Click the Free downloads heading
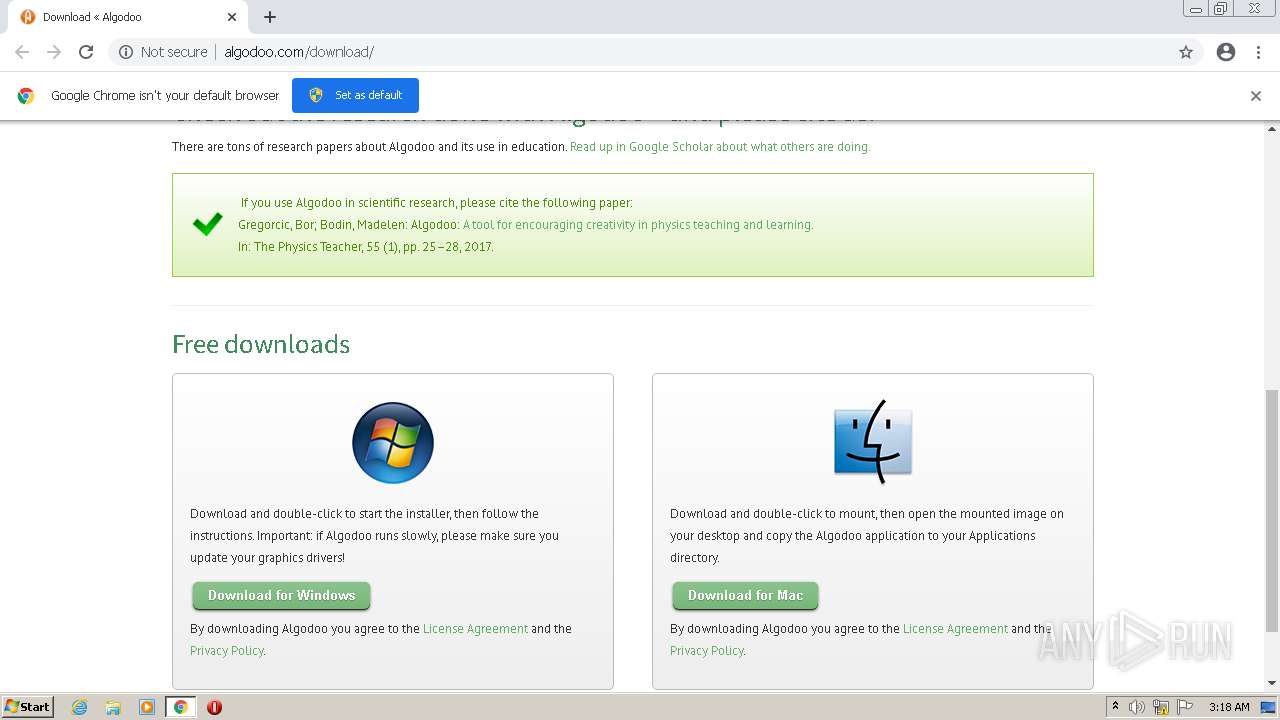 tap(261, 344)
